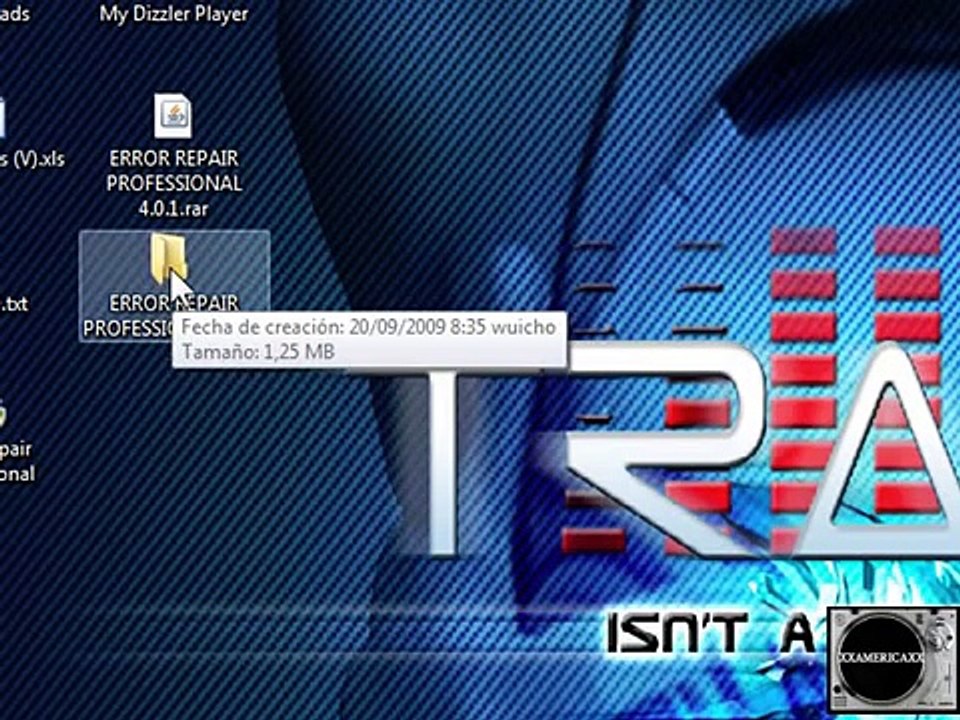Click the ERROR REPAIR PROFESSIONAL 4.0.1.rar file name

(174, 183)
